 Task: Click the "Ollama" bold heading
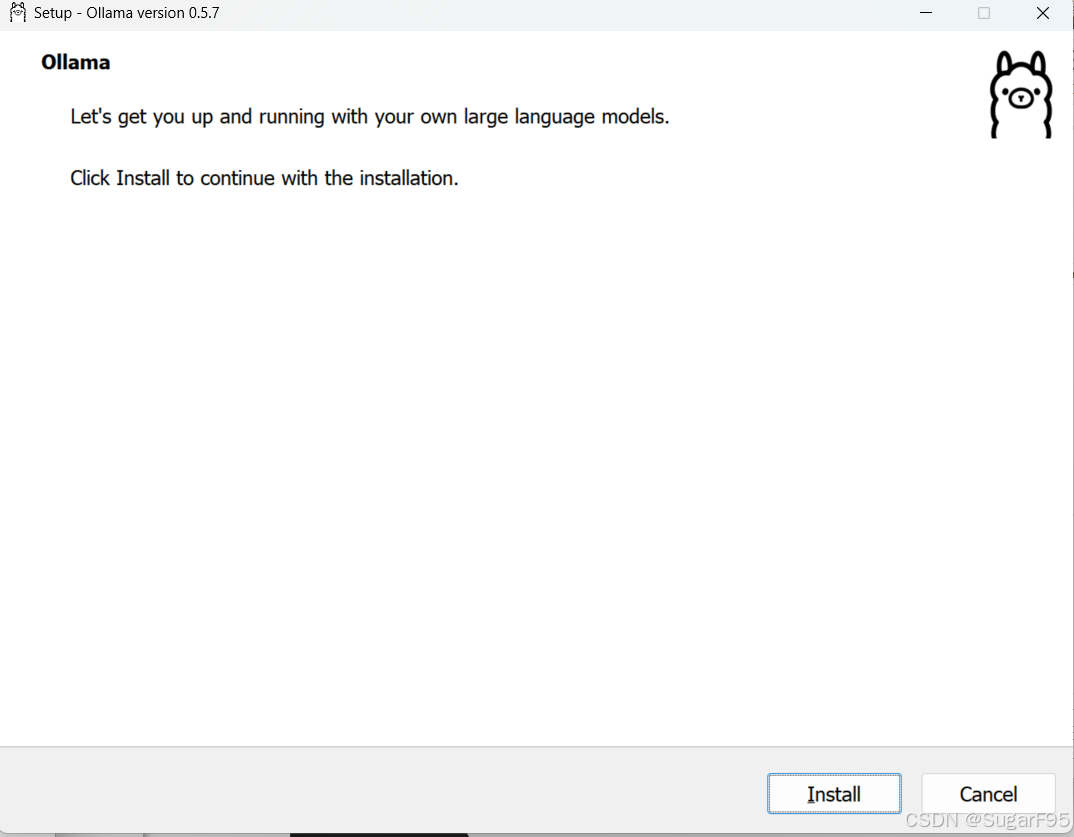(75, 62)
